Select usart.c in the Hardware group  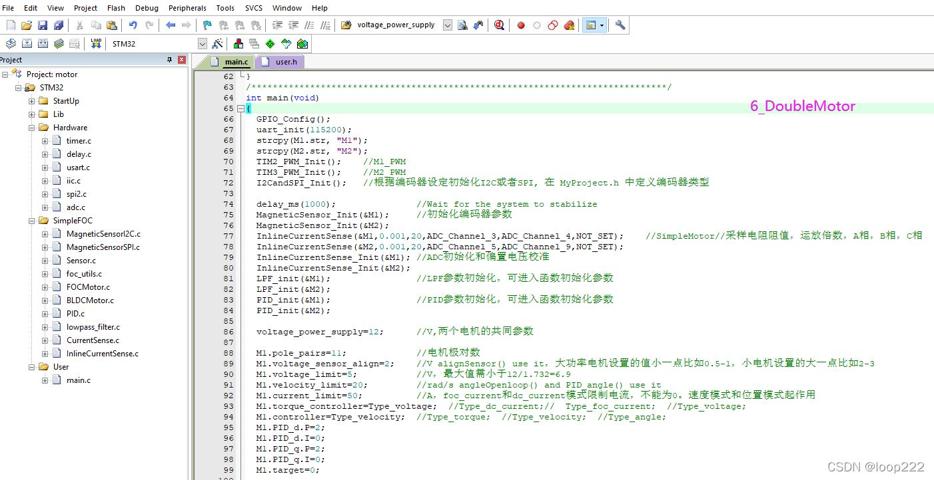point(78,167)
